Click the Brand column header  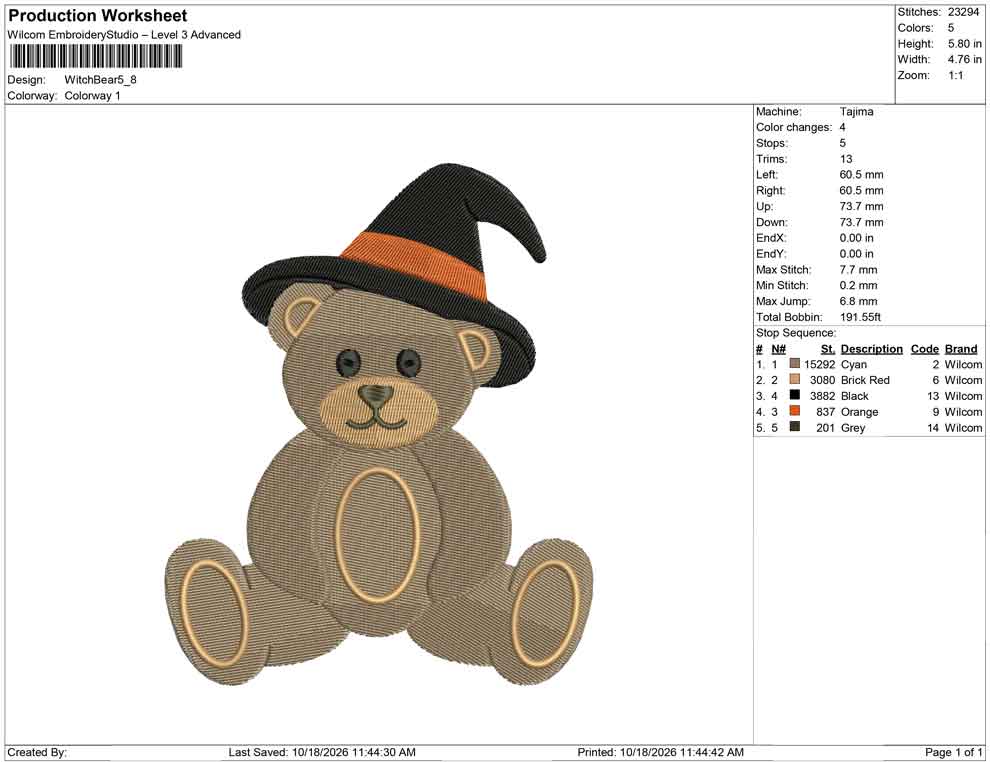(x=960, y=349)
